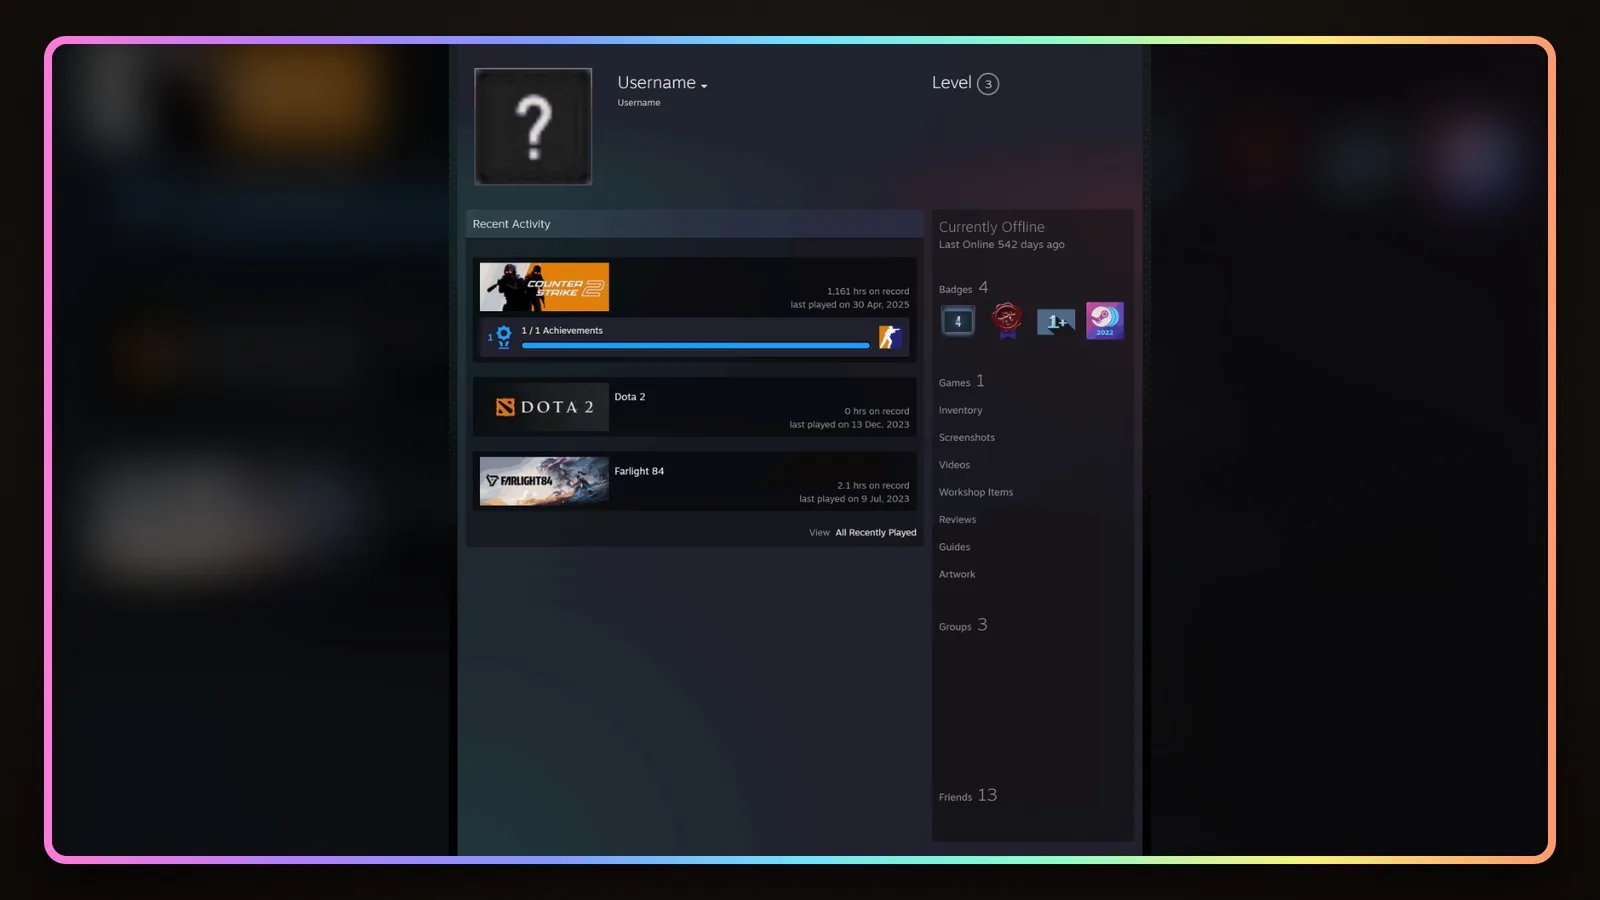The width and height of the screenshot is (1600, 900).
Task: Open the Friends 13 link
Action: [x=967, y=796]
